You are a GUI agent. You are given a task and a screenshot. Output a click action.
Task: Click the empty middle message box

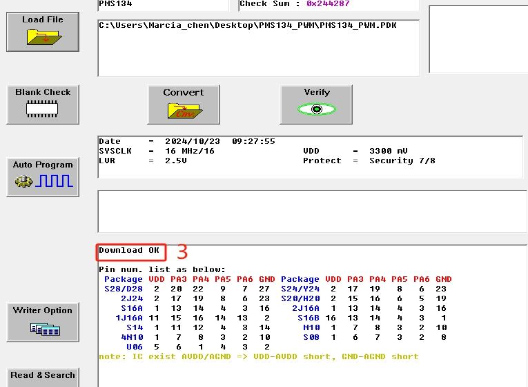[x=312, y=211]
